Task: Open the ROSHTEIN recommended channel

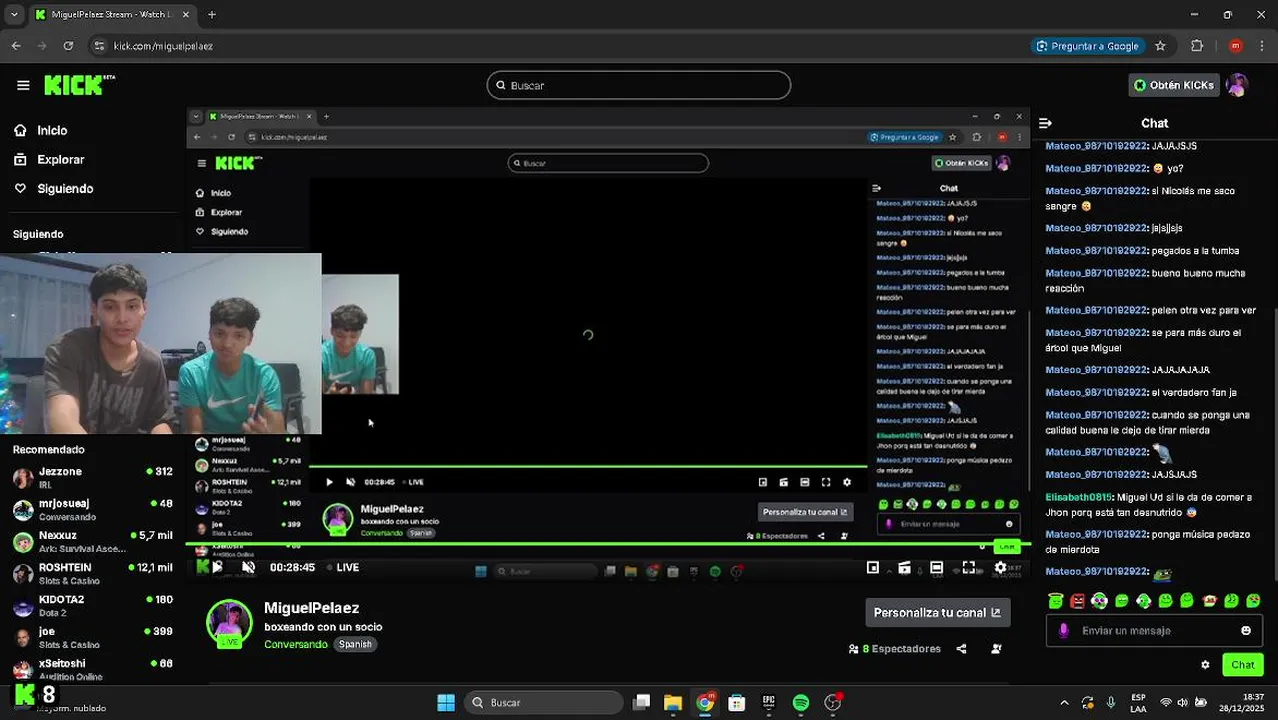Action: (93, 573)
